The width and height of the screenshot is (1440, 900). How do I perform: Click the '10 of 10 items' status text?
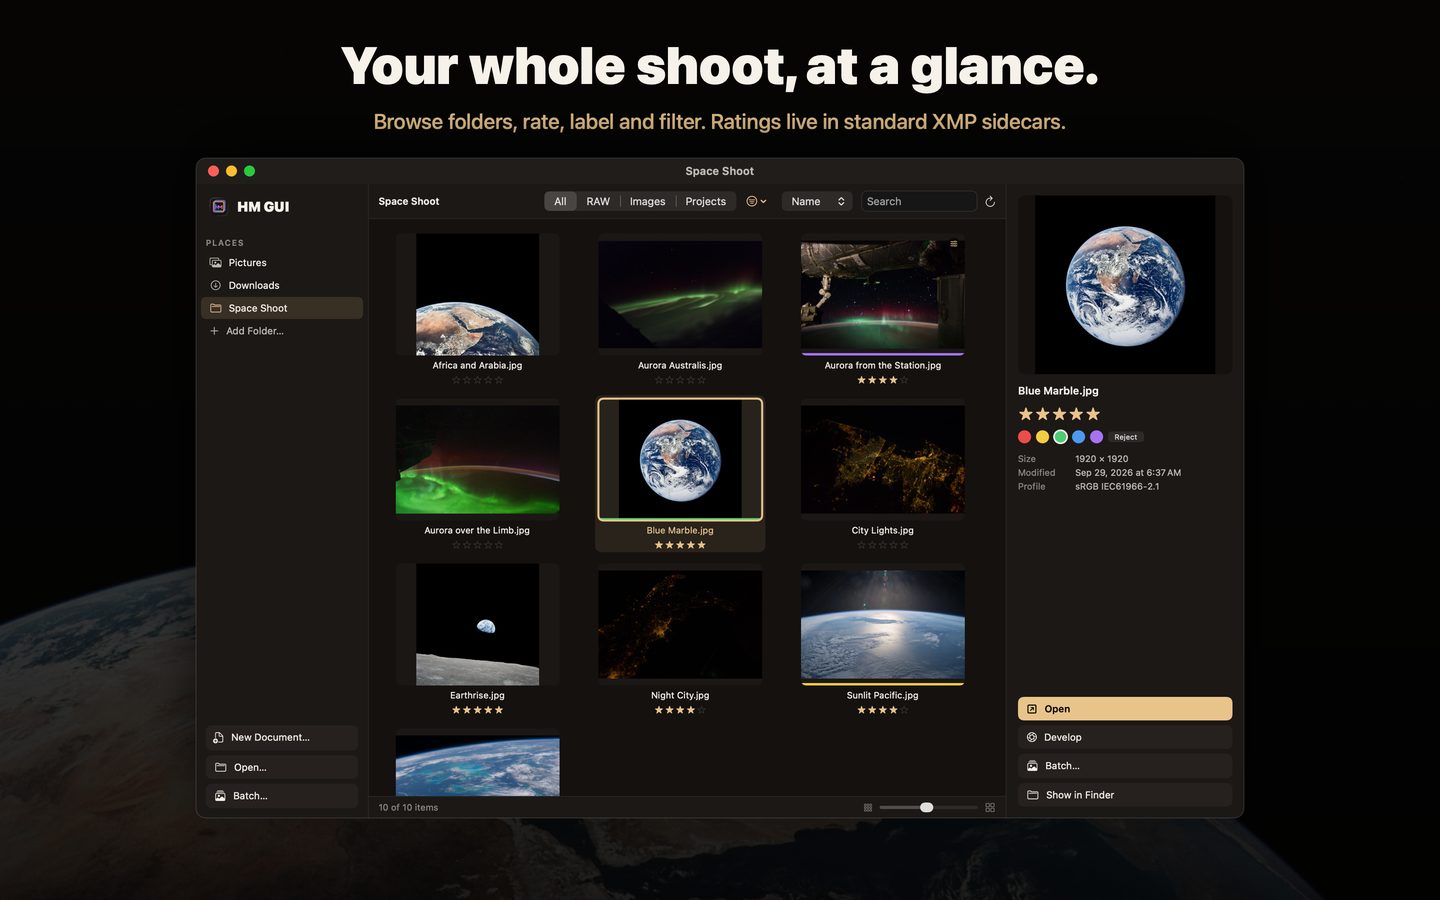pos(408,807)
